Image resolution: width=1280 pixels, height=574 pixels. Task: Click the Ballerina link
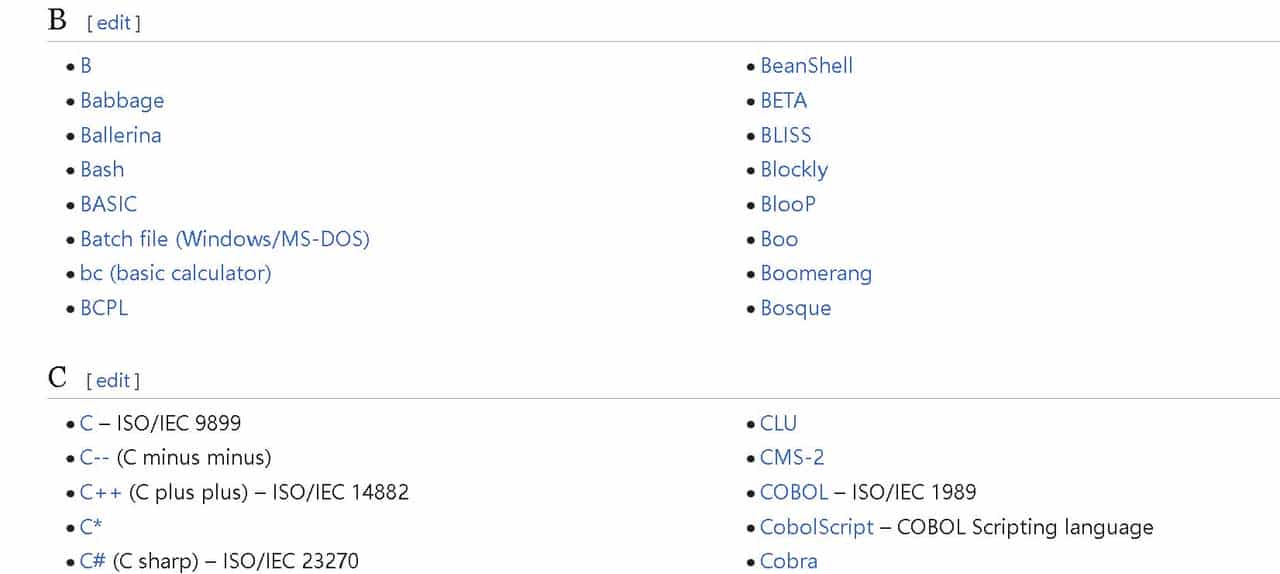pyautogui.click(x=121, y=135)
